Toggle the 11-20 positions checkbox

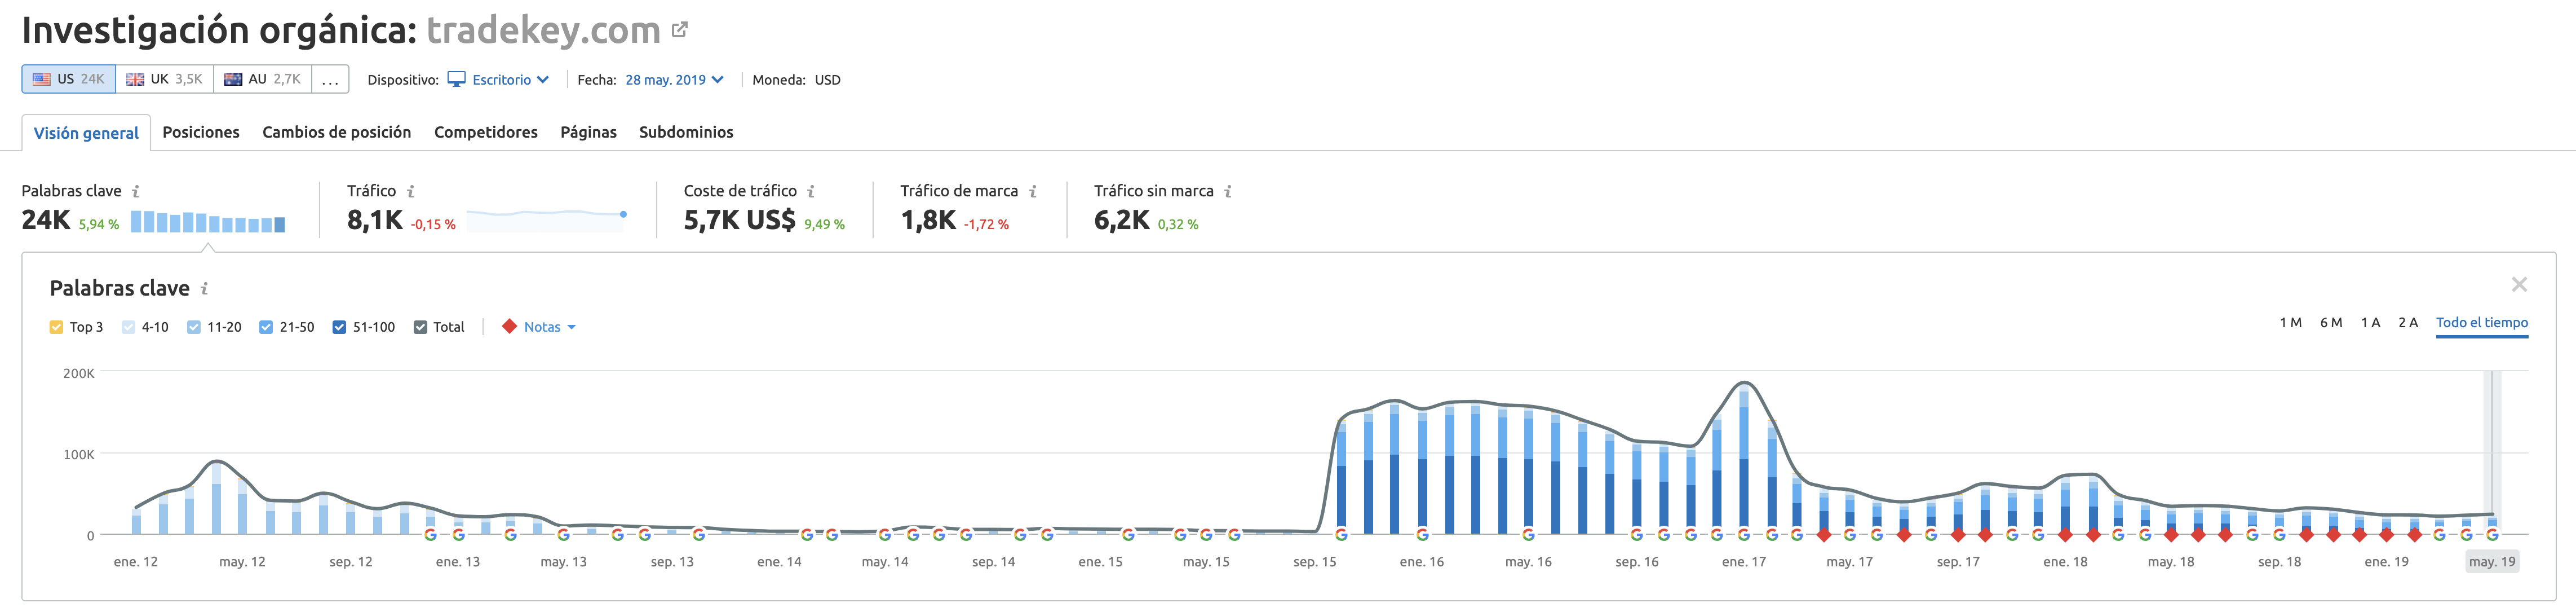(x=194, y=327)
